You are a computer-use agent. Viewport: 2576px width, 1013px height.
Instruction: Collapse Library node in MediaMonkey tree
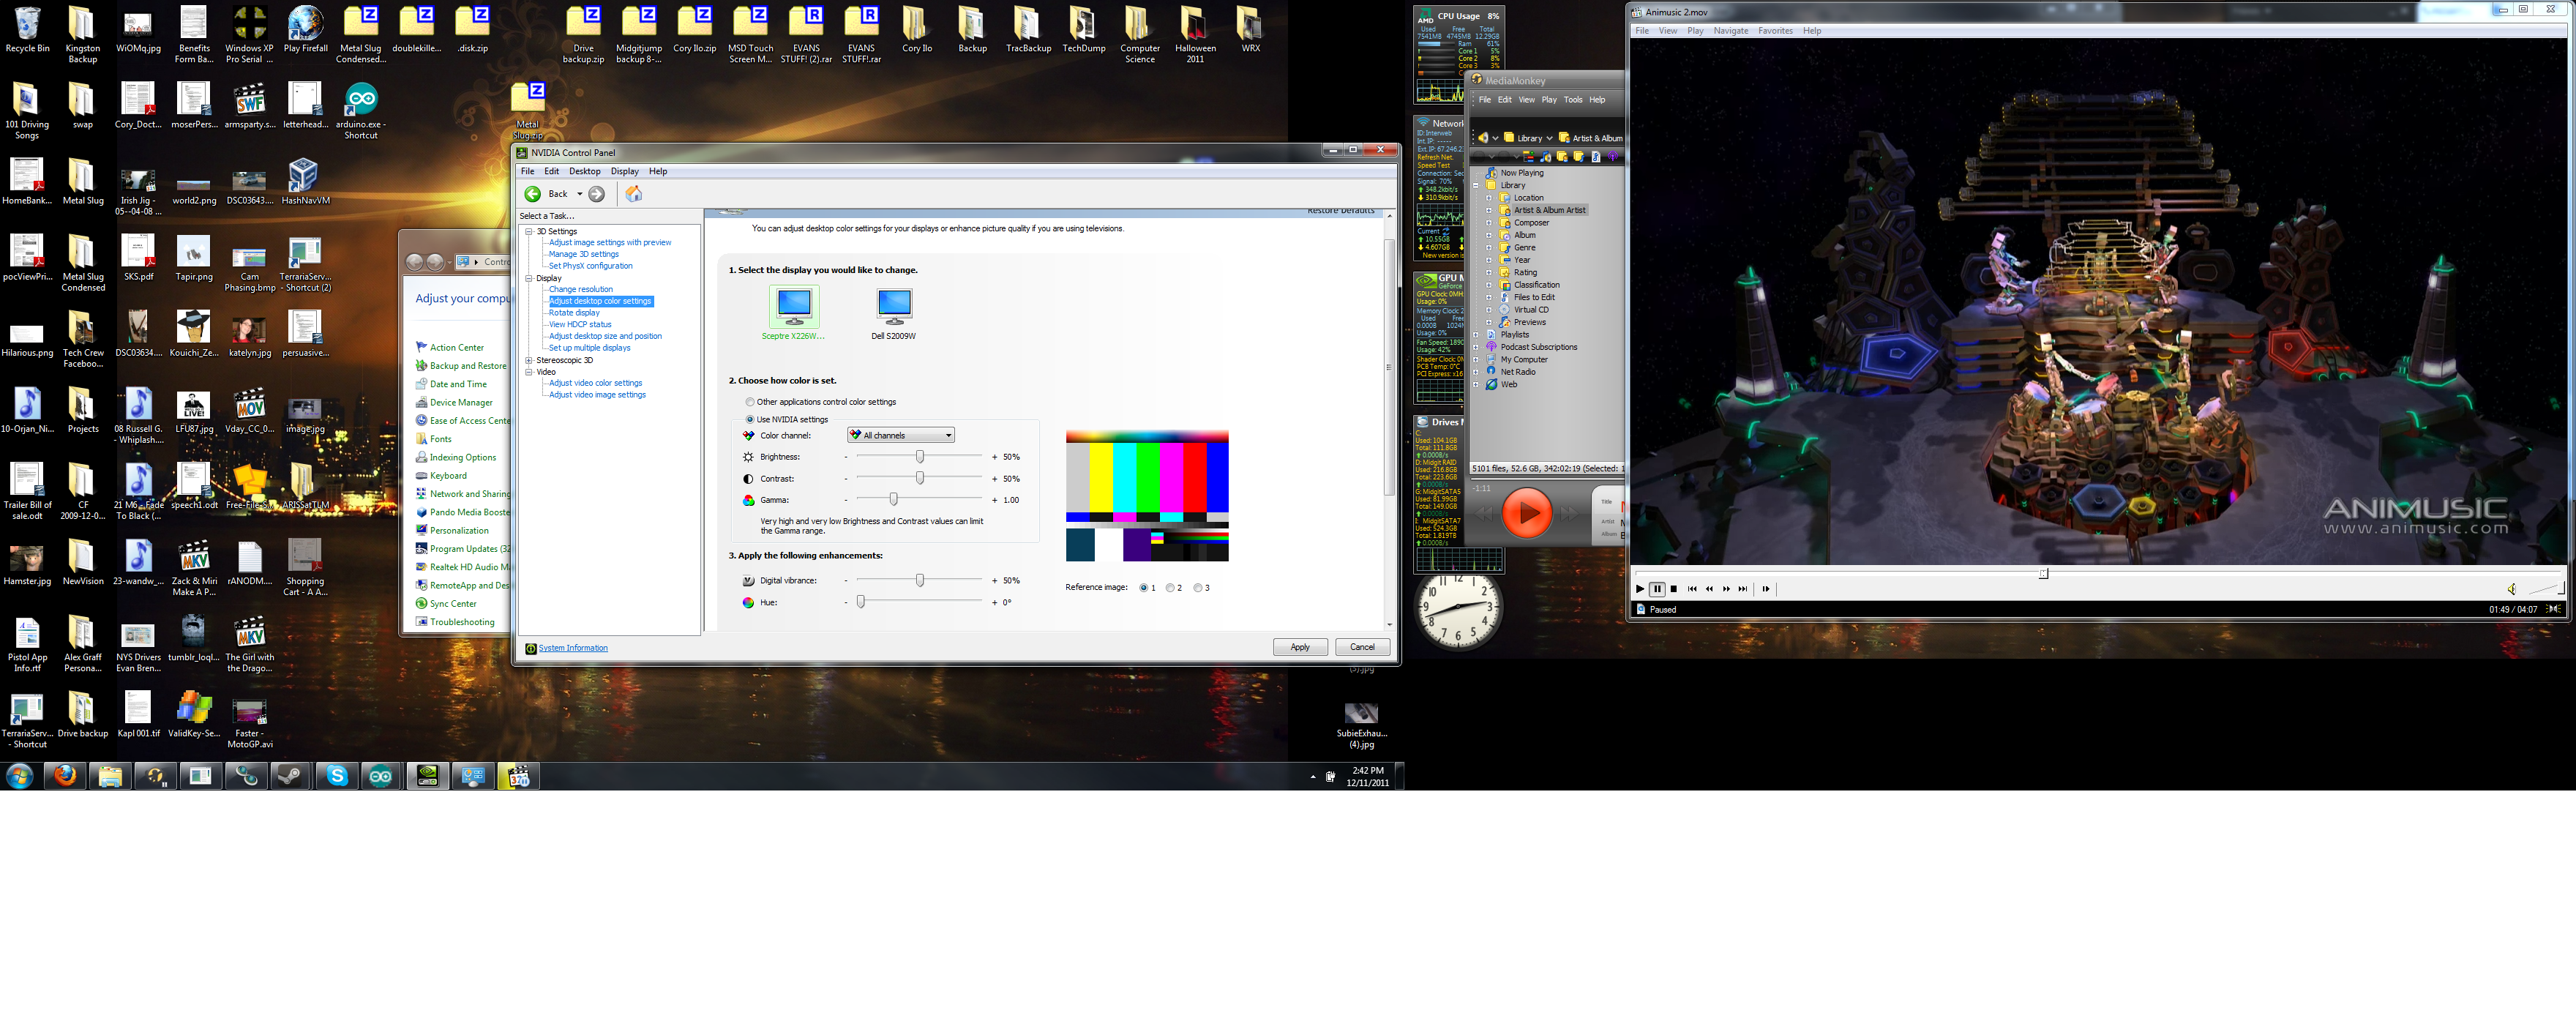(x=1476, y=186)
